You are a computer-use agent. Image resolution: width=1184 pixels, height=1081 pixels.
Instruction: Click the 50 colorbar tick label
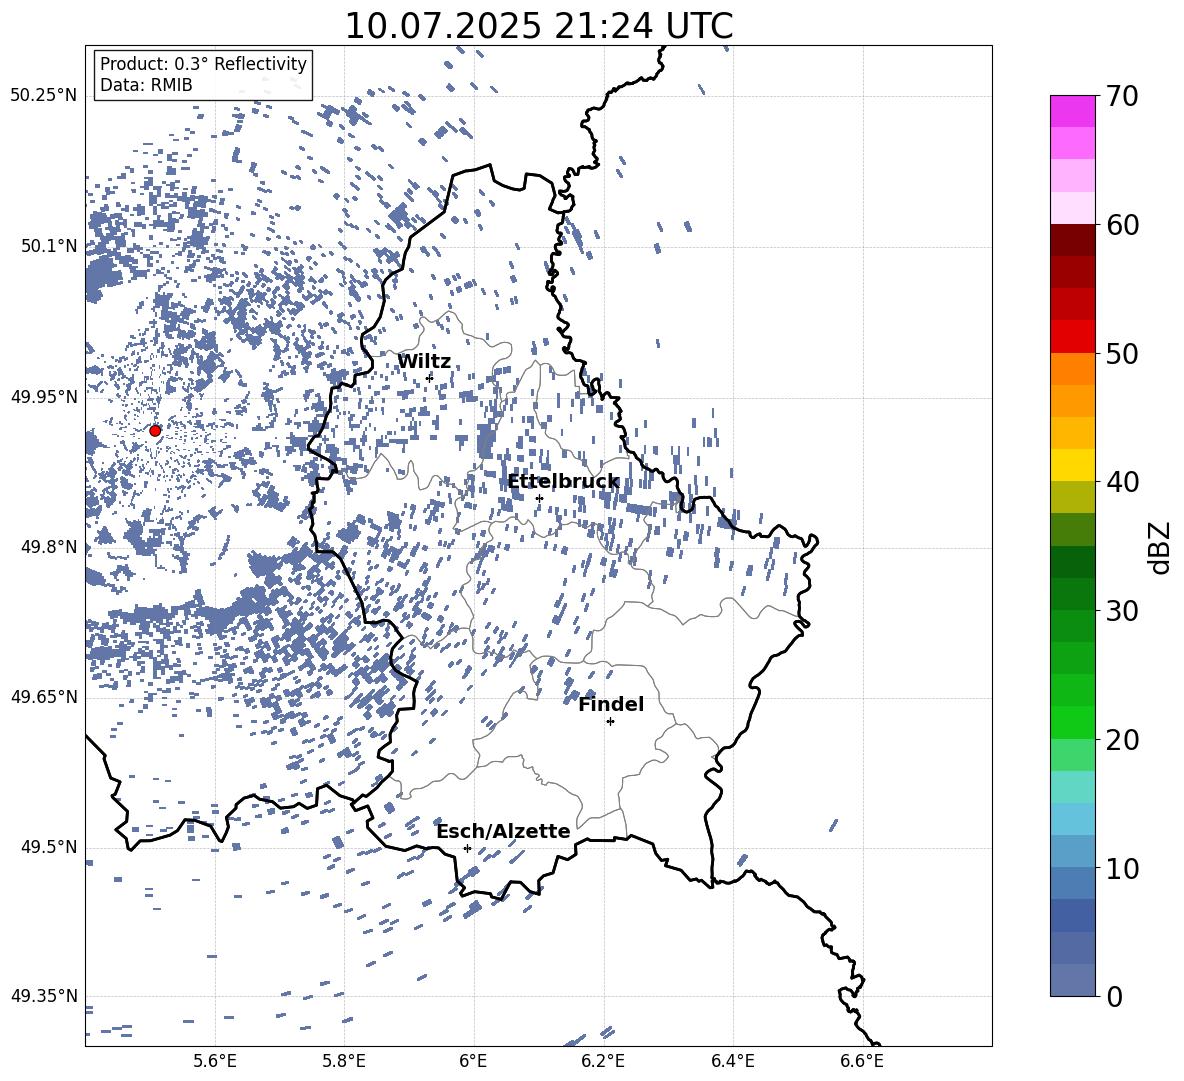1122,354
